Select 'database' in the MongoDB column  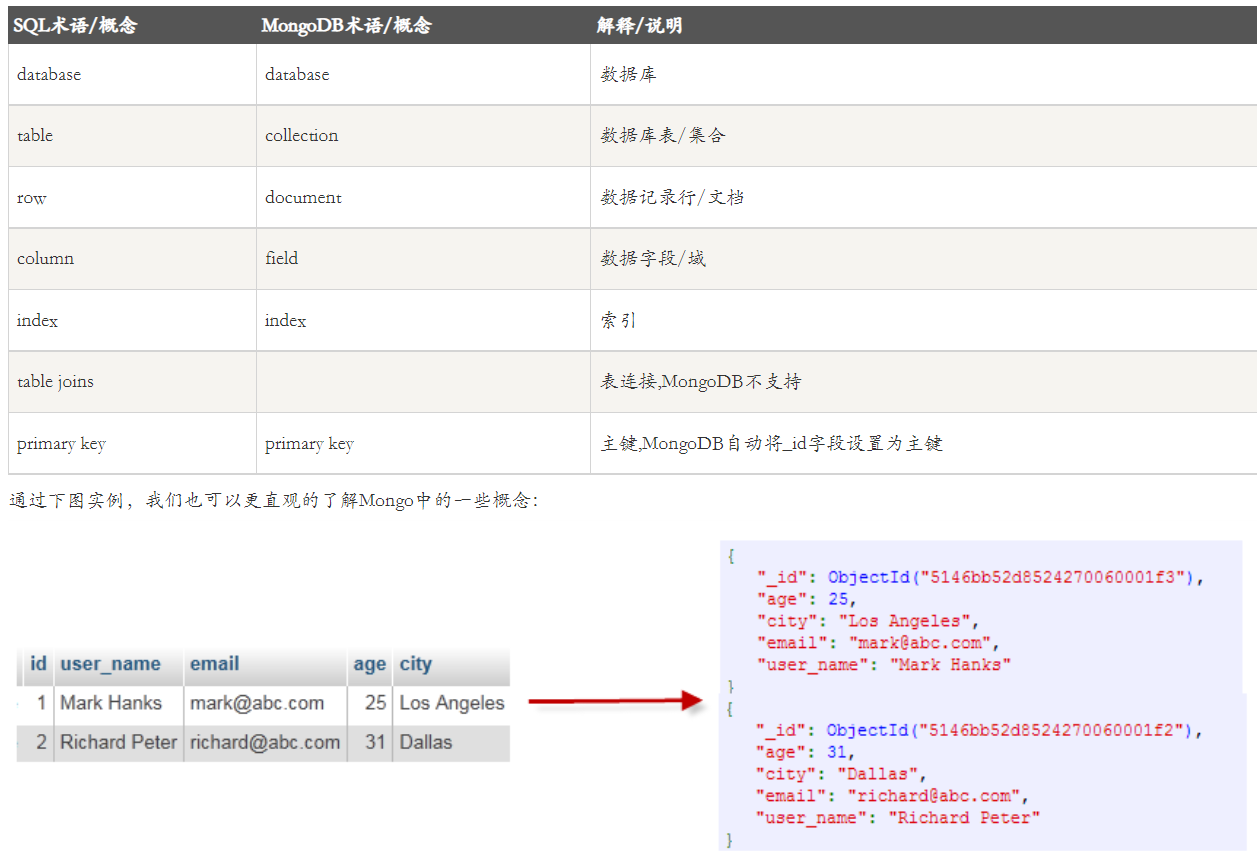[x=424, y=74]
